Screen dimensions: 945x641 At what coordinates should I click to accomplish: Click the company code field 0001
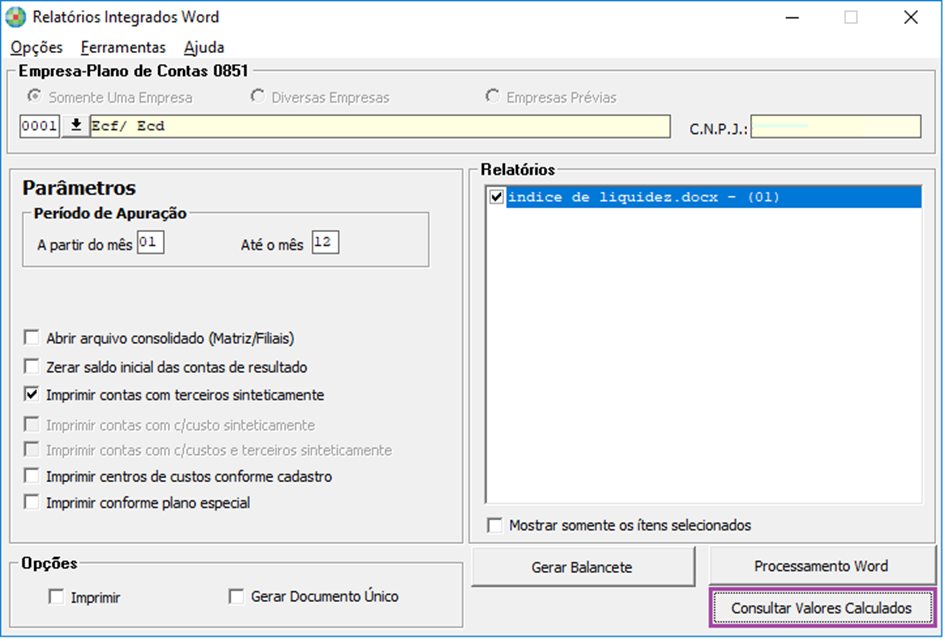[x=40, y=126]
